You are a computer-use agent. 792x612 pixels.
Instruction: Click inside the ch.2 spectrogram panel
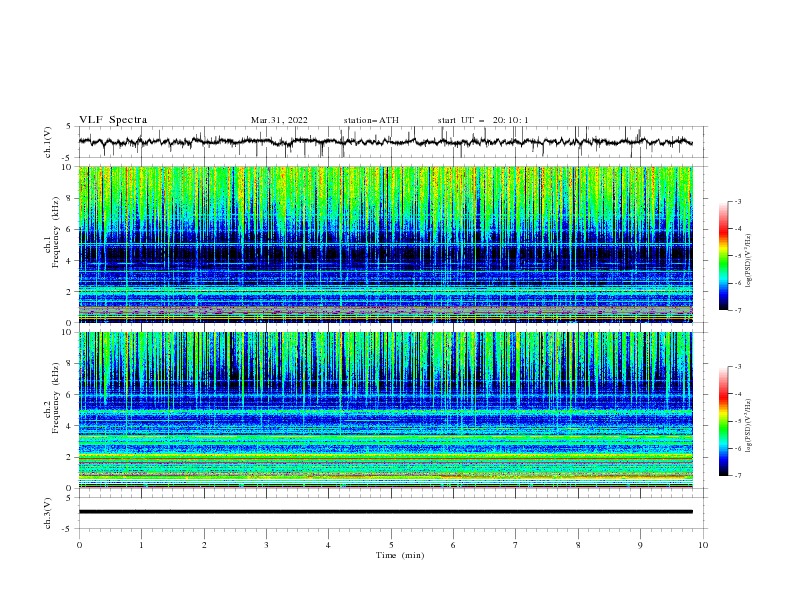[386, 410]
